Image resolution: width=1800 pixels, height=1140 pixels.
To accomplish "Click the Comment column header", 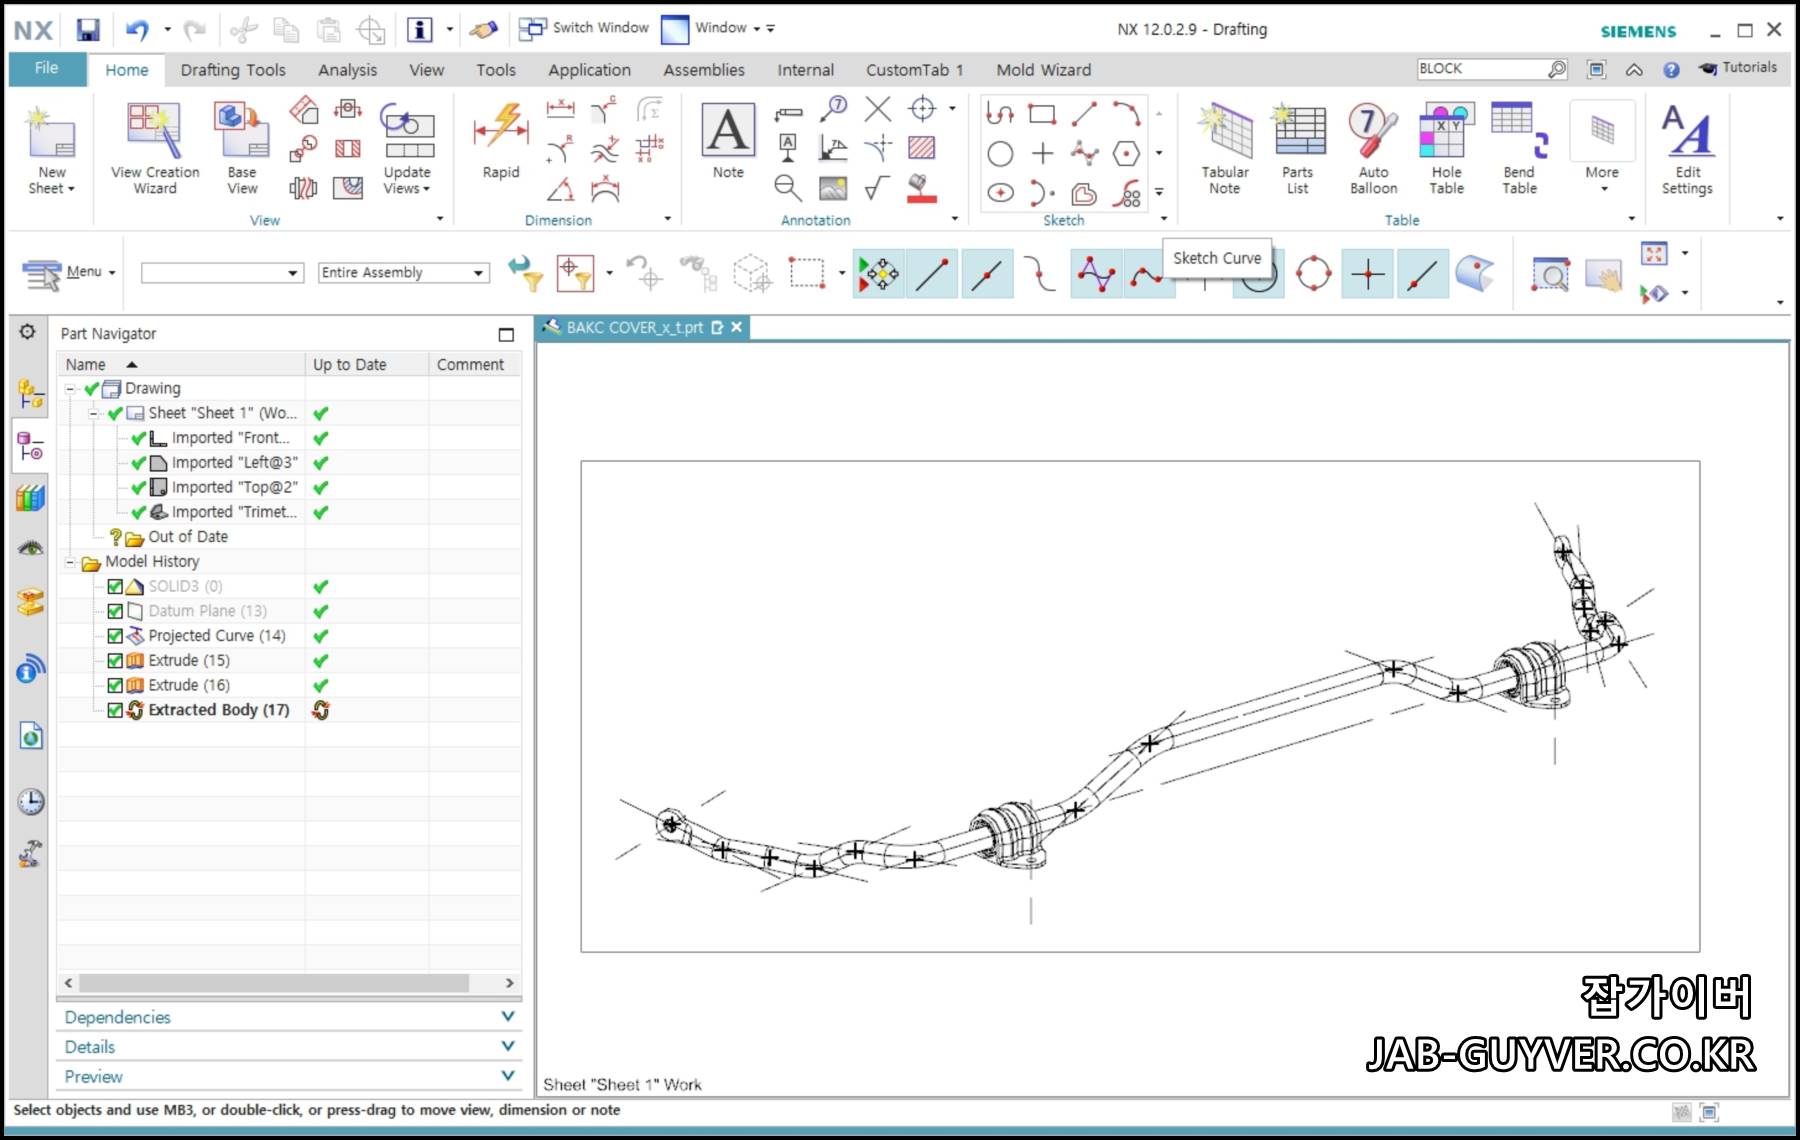I will pos(475,364).
